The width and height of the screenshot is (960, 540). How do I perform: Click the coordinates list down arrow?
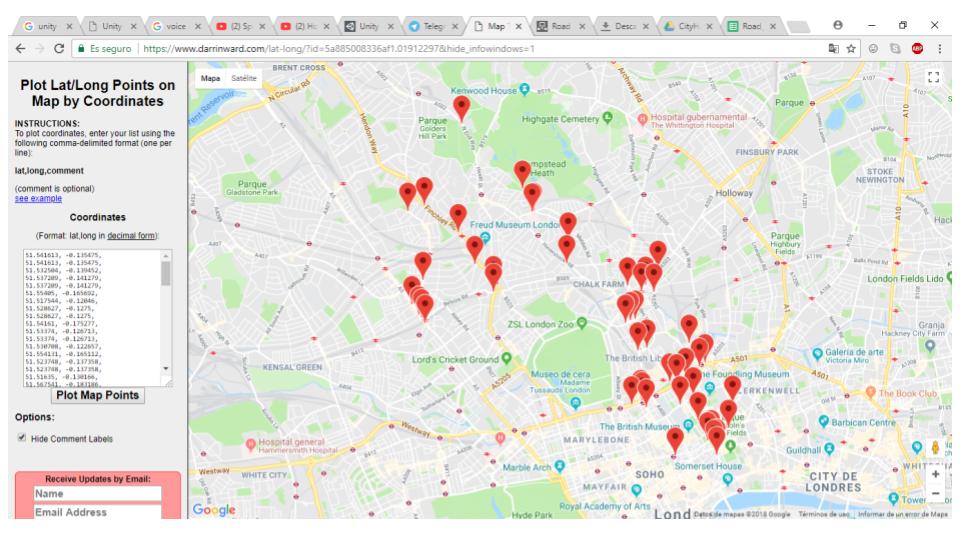pyautogui.click(x=166, y=369)
